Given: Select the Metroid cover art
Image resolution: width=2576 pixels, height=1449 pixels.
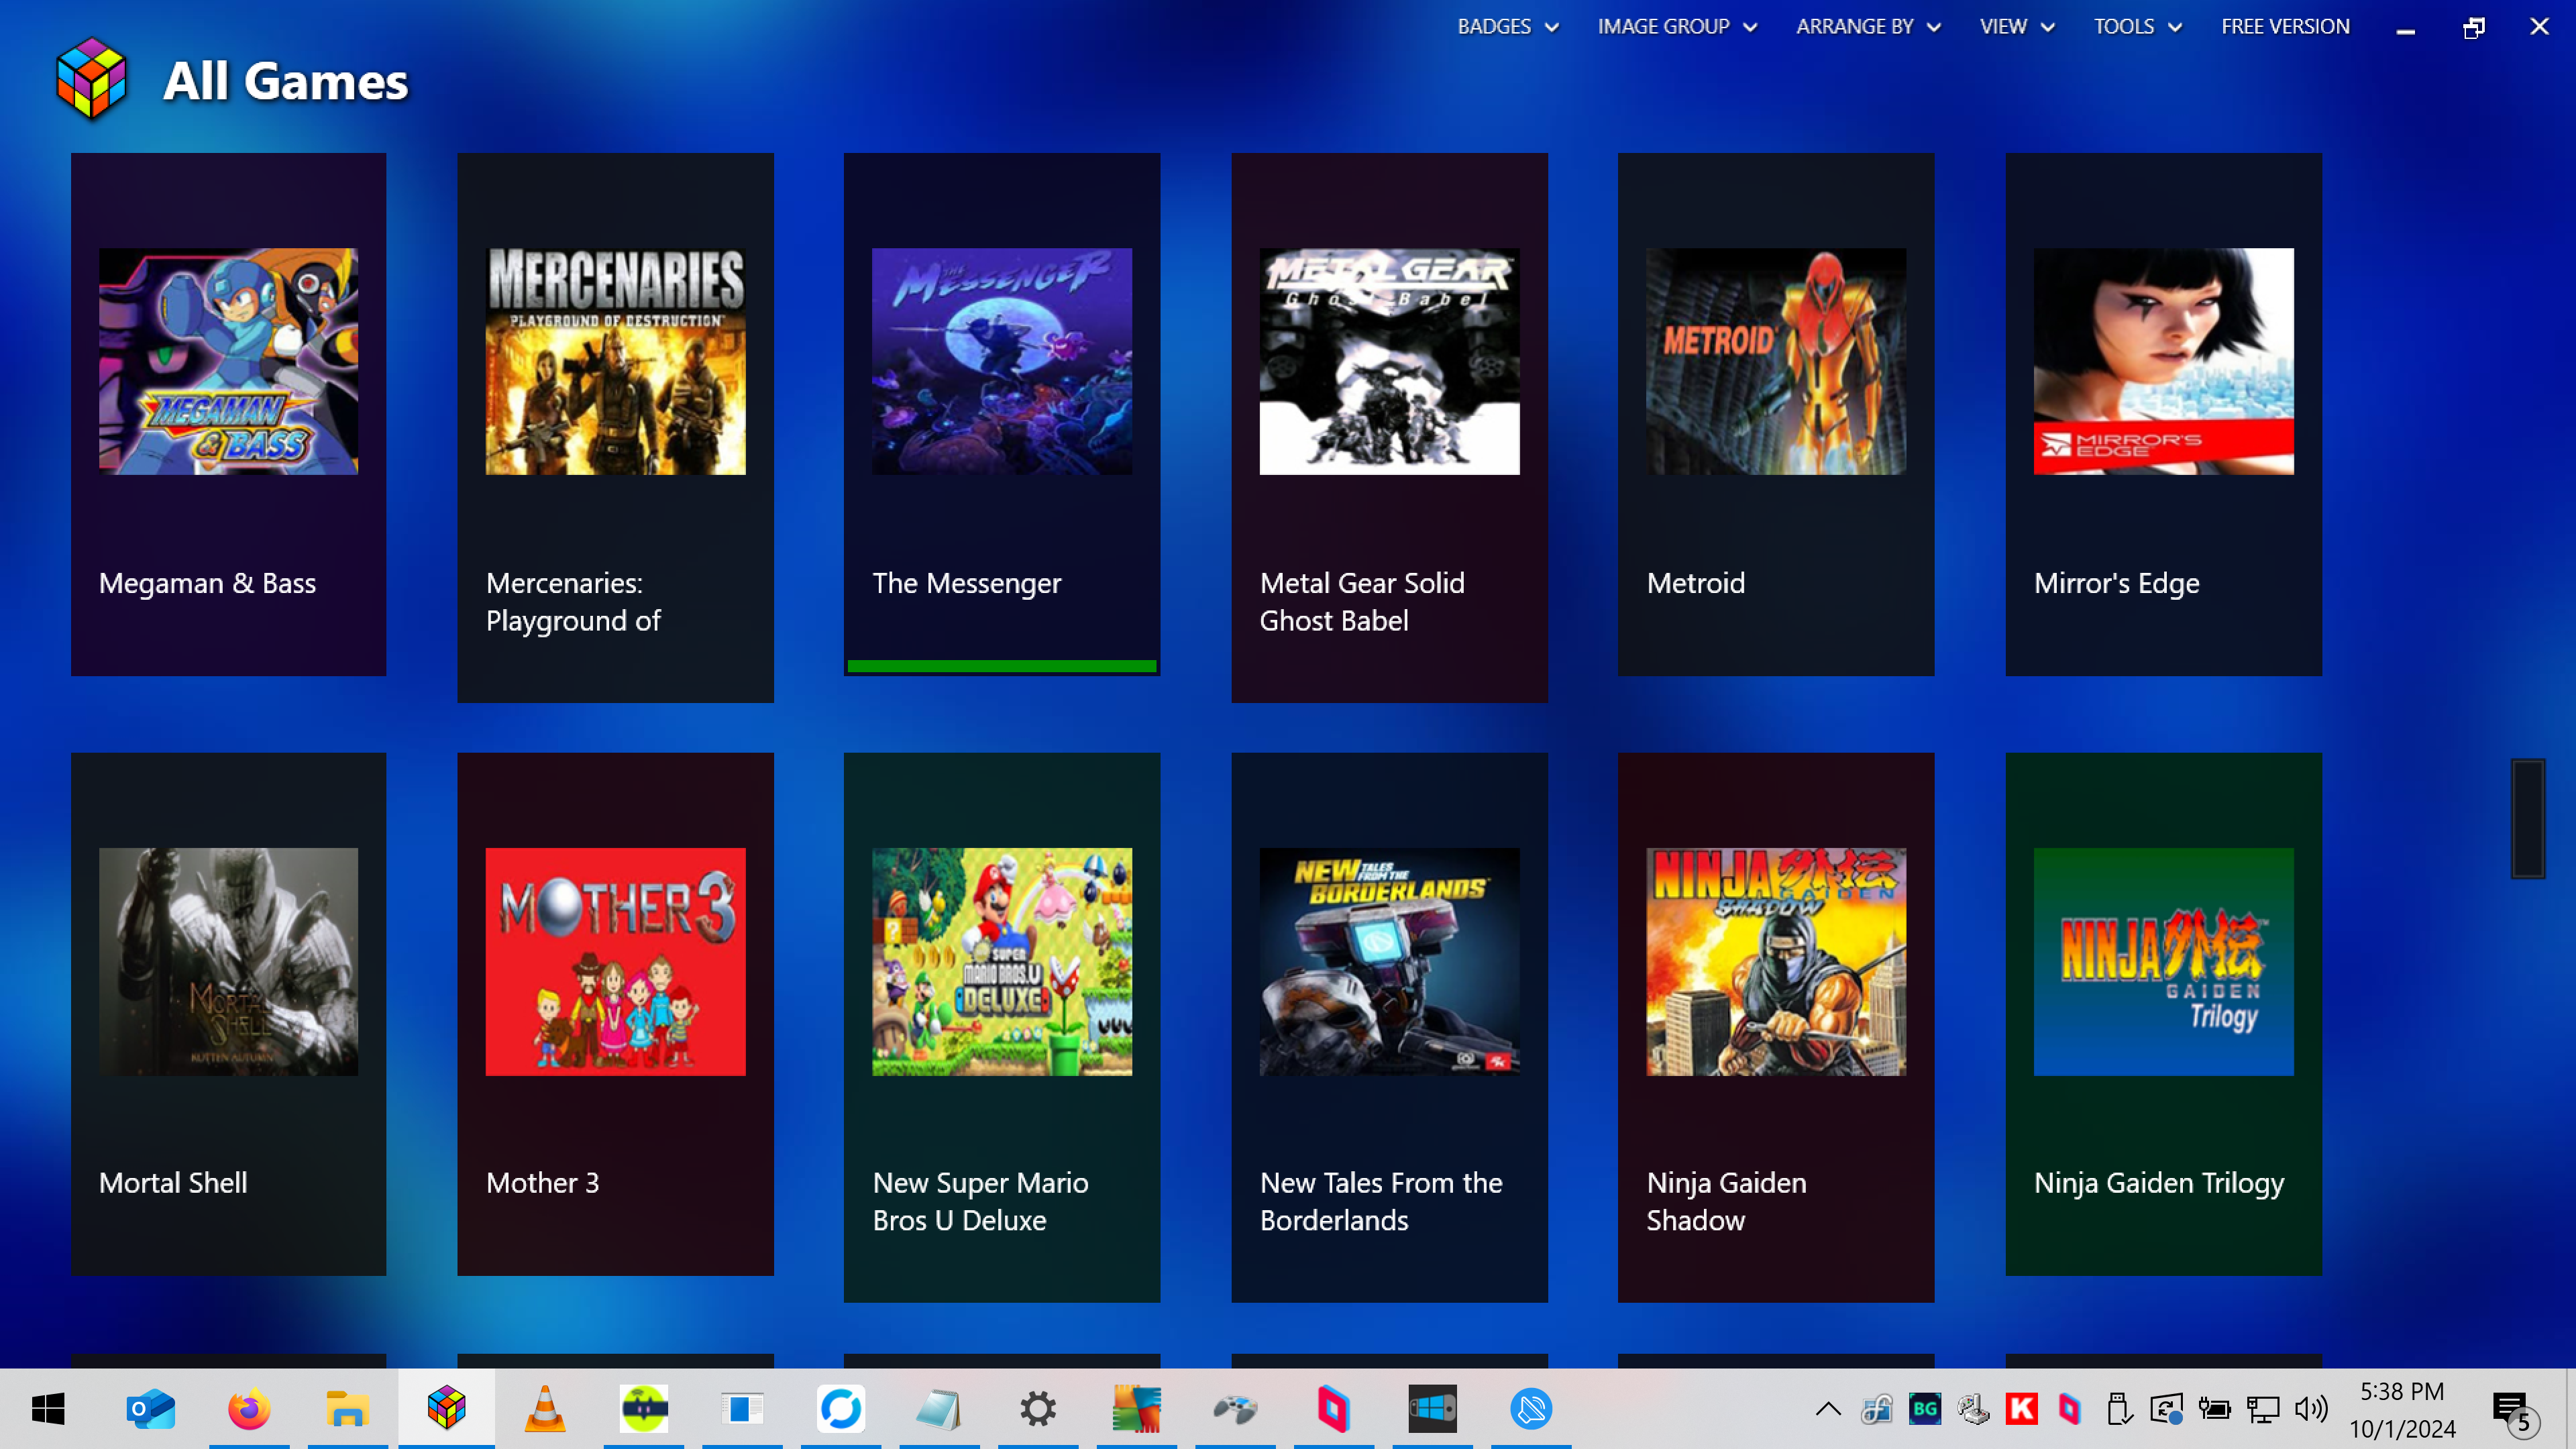Looking at the screenshot, I should click(1776, 361).
